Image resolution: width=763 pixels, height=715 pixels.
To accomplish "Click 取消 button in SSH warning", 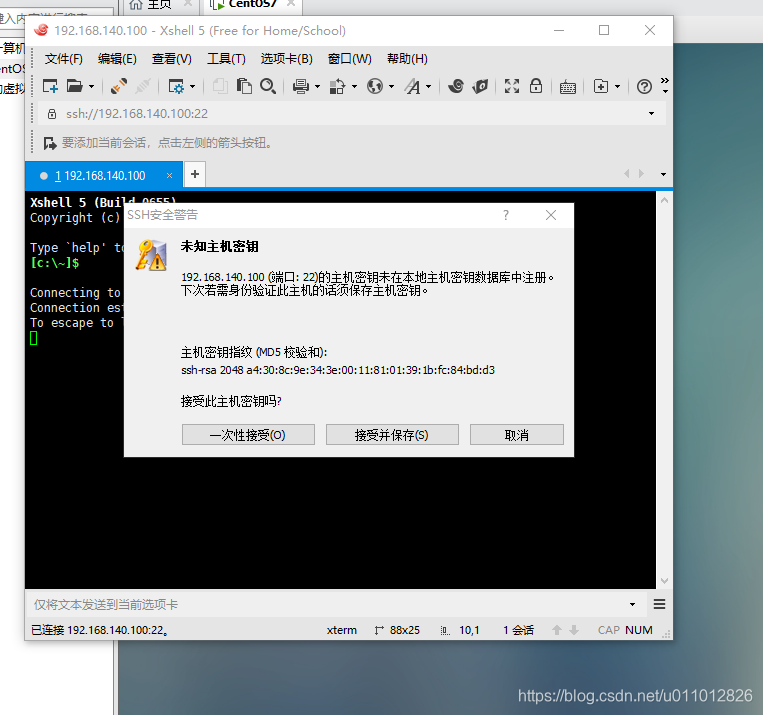I will coord(517,435).
